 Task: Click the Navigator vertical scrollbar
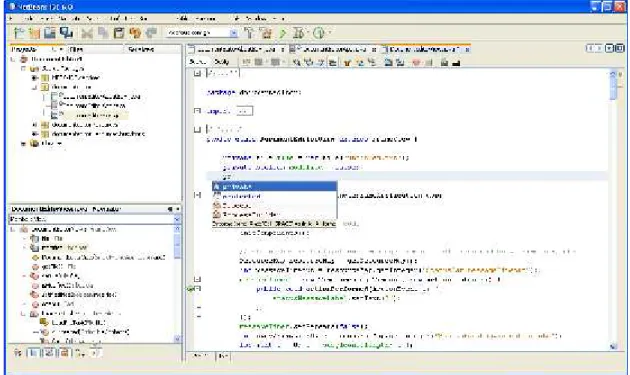(177, 284)
